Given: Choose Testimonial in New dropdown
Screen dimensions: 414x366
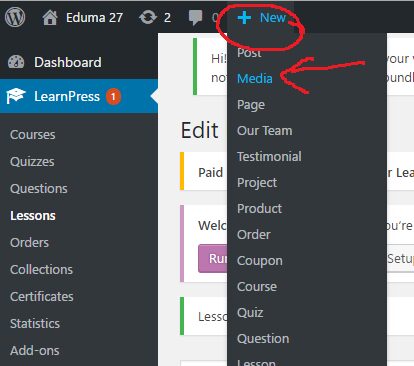Looking at the screenshot, I should pyautogui.click(x=269, y=157).
